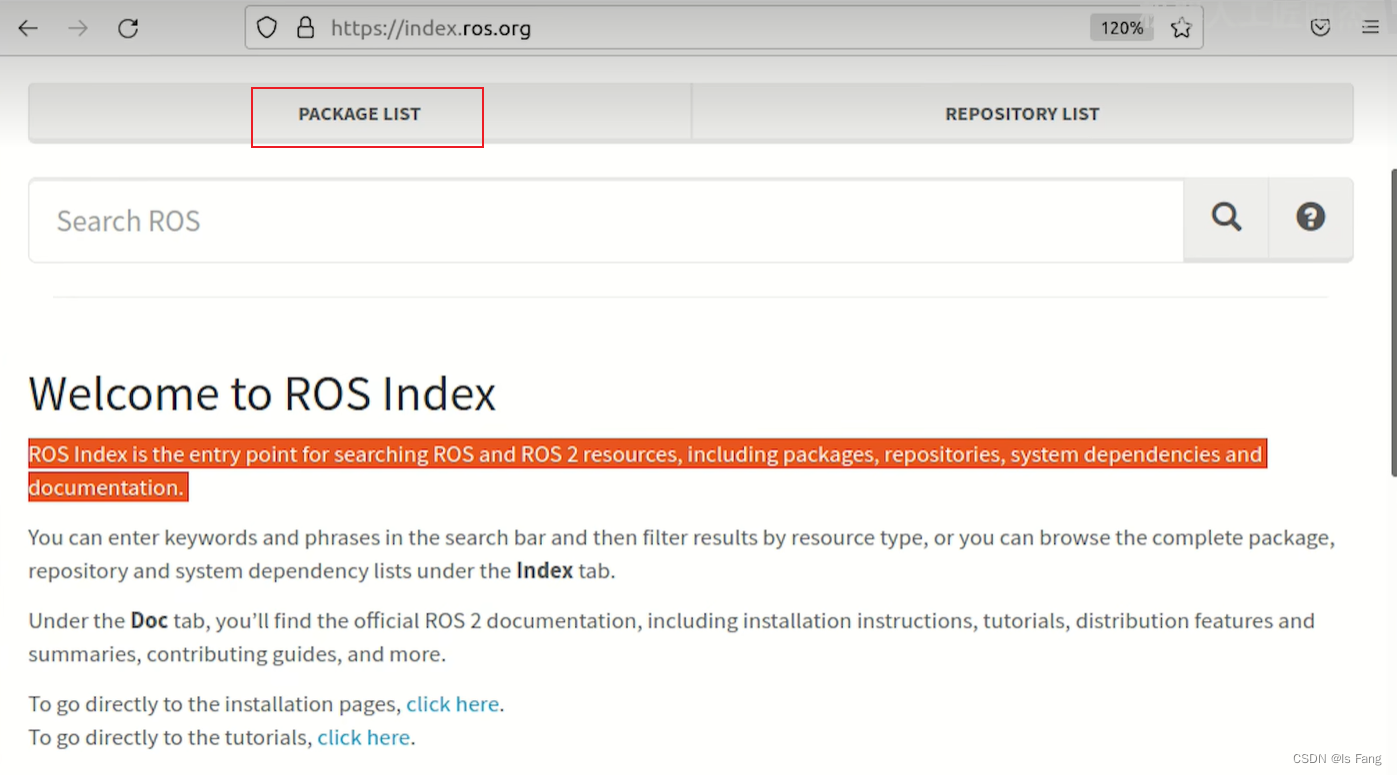This screenshot has height=775, width=1397.
Task: Focus the Search ROS input field
Action: [x=606, y=220]
